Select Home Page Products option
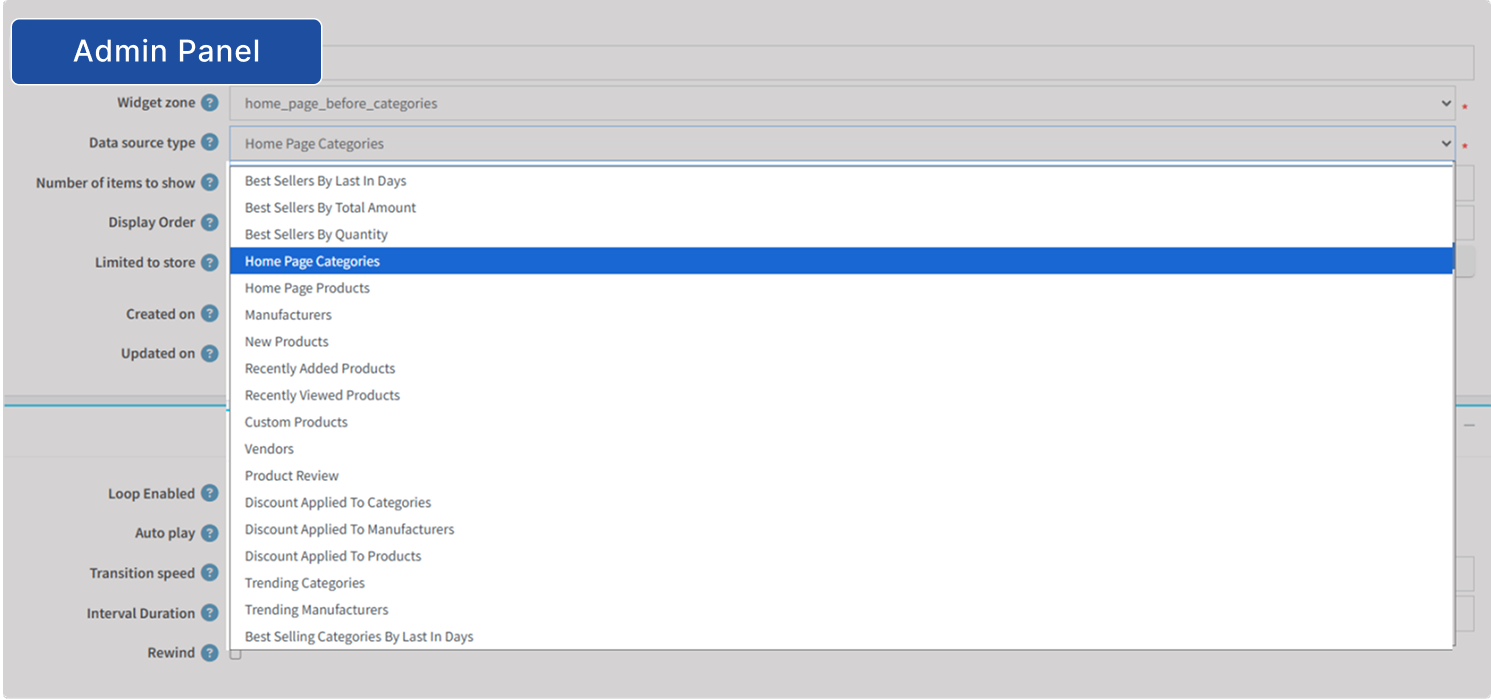 coord(841,288)
